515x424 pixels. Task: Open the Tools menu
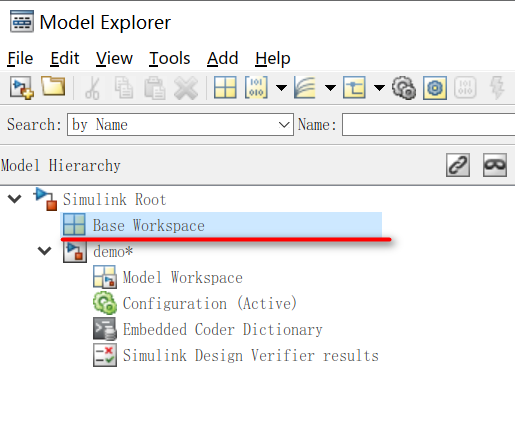click(169, 58)
